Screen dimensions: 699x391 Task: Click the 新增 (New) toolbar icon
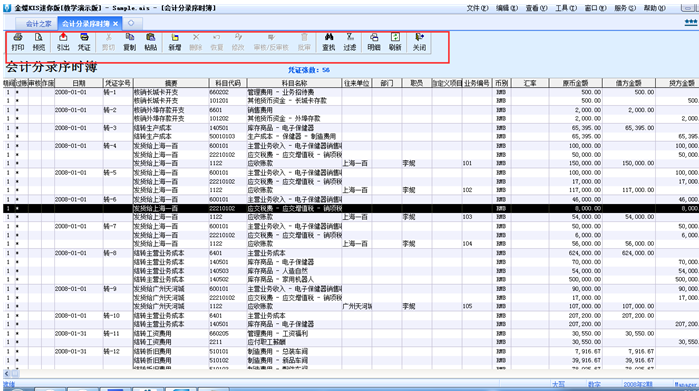(x=175, y=42)
